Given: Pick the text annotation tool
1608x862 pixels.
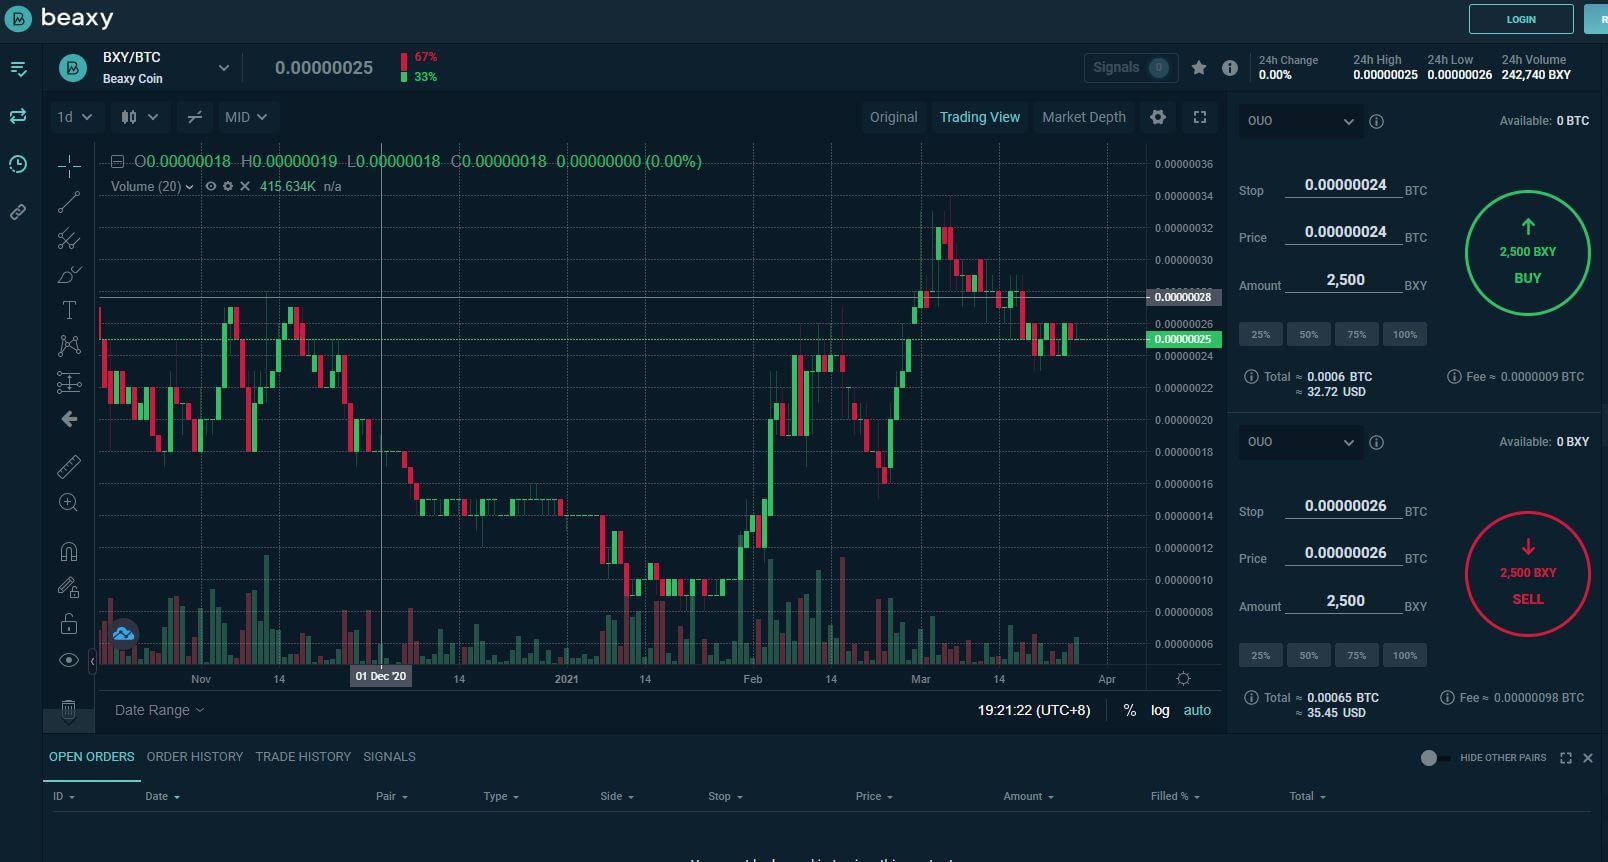Looking at the screenshot, I should pos(69,311).
